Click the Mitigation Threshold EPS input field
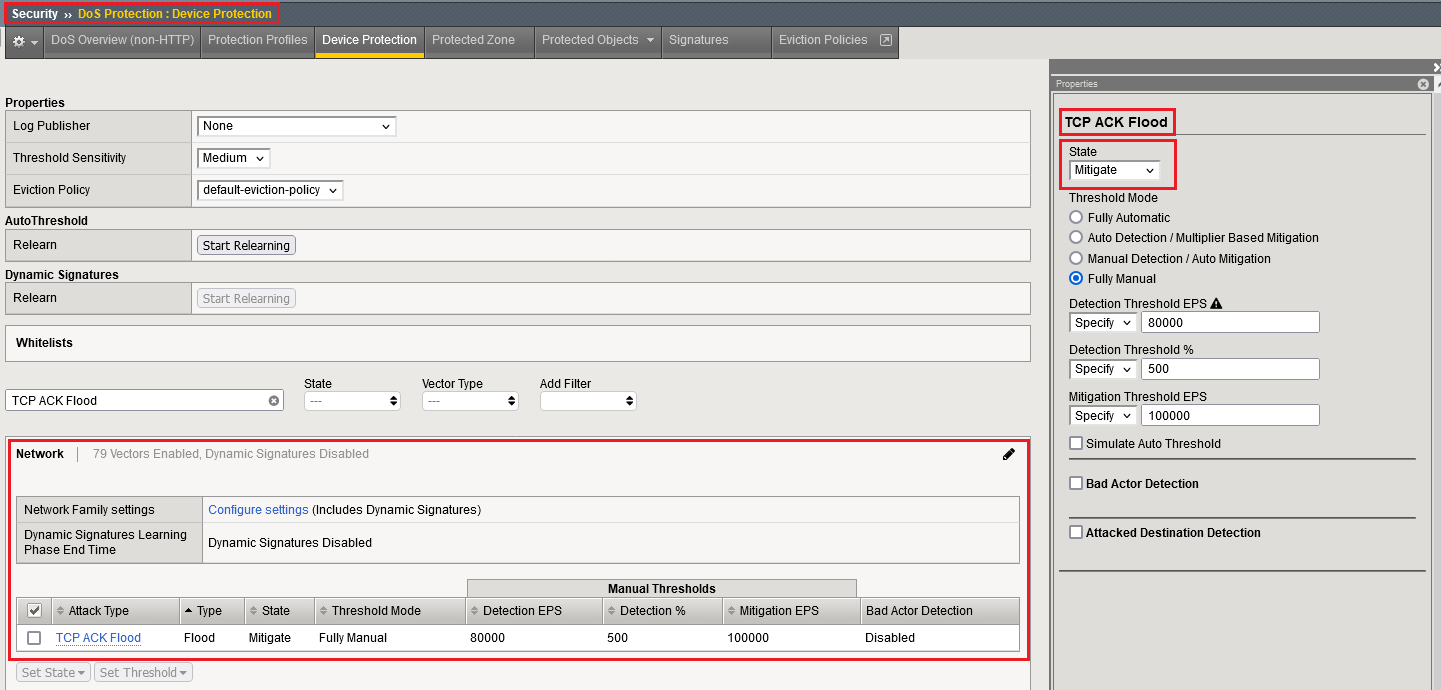 click(x=1229, y=416)
